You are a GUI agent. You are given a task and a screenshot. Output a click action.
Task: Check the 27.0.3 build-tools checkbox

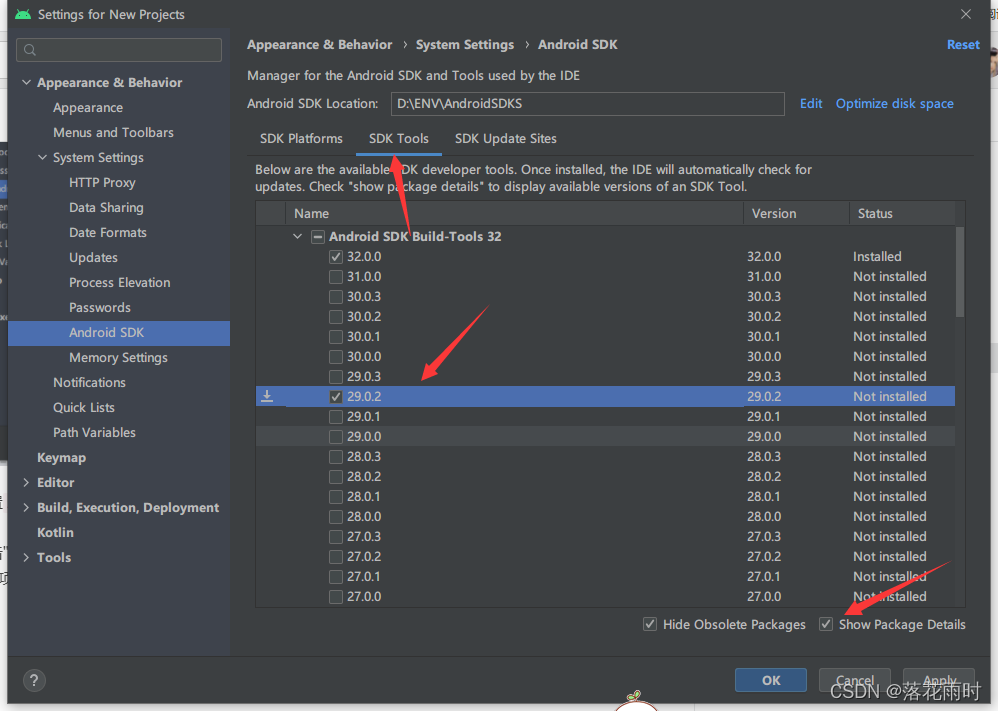(x=336, y=537)
